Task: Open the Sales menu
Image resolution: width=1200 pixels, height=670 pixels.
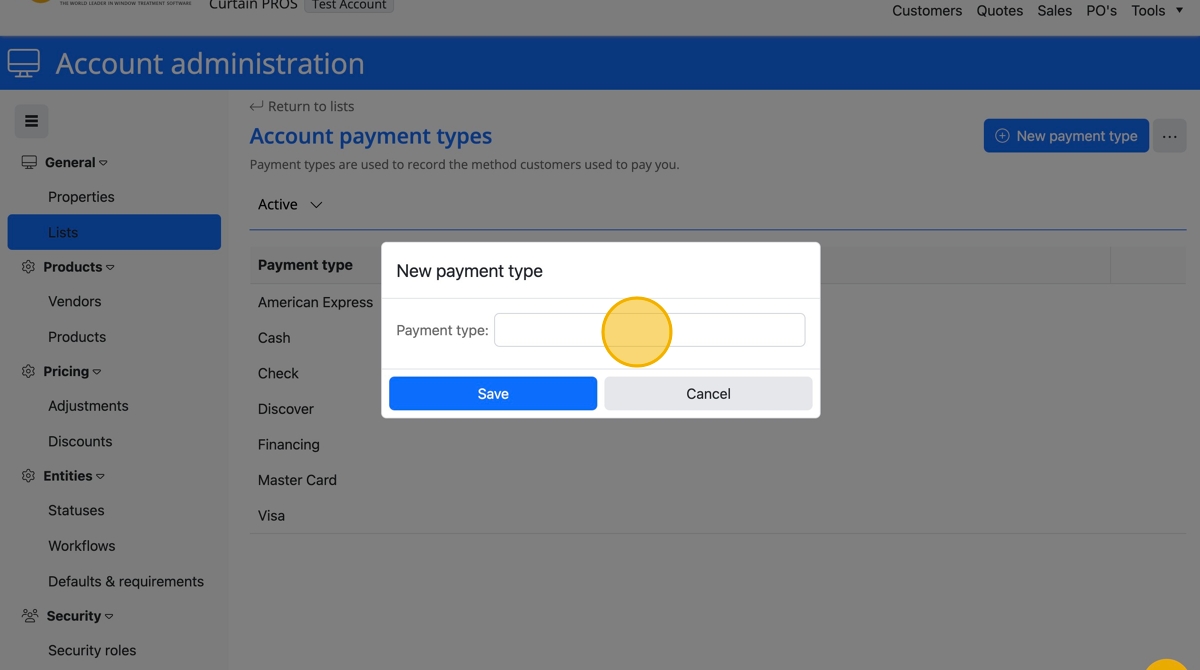Action: click(x=1054, y=10)
